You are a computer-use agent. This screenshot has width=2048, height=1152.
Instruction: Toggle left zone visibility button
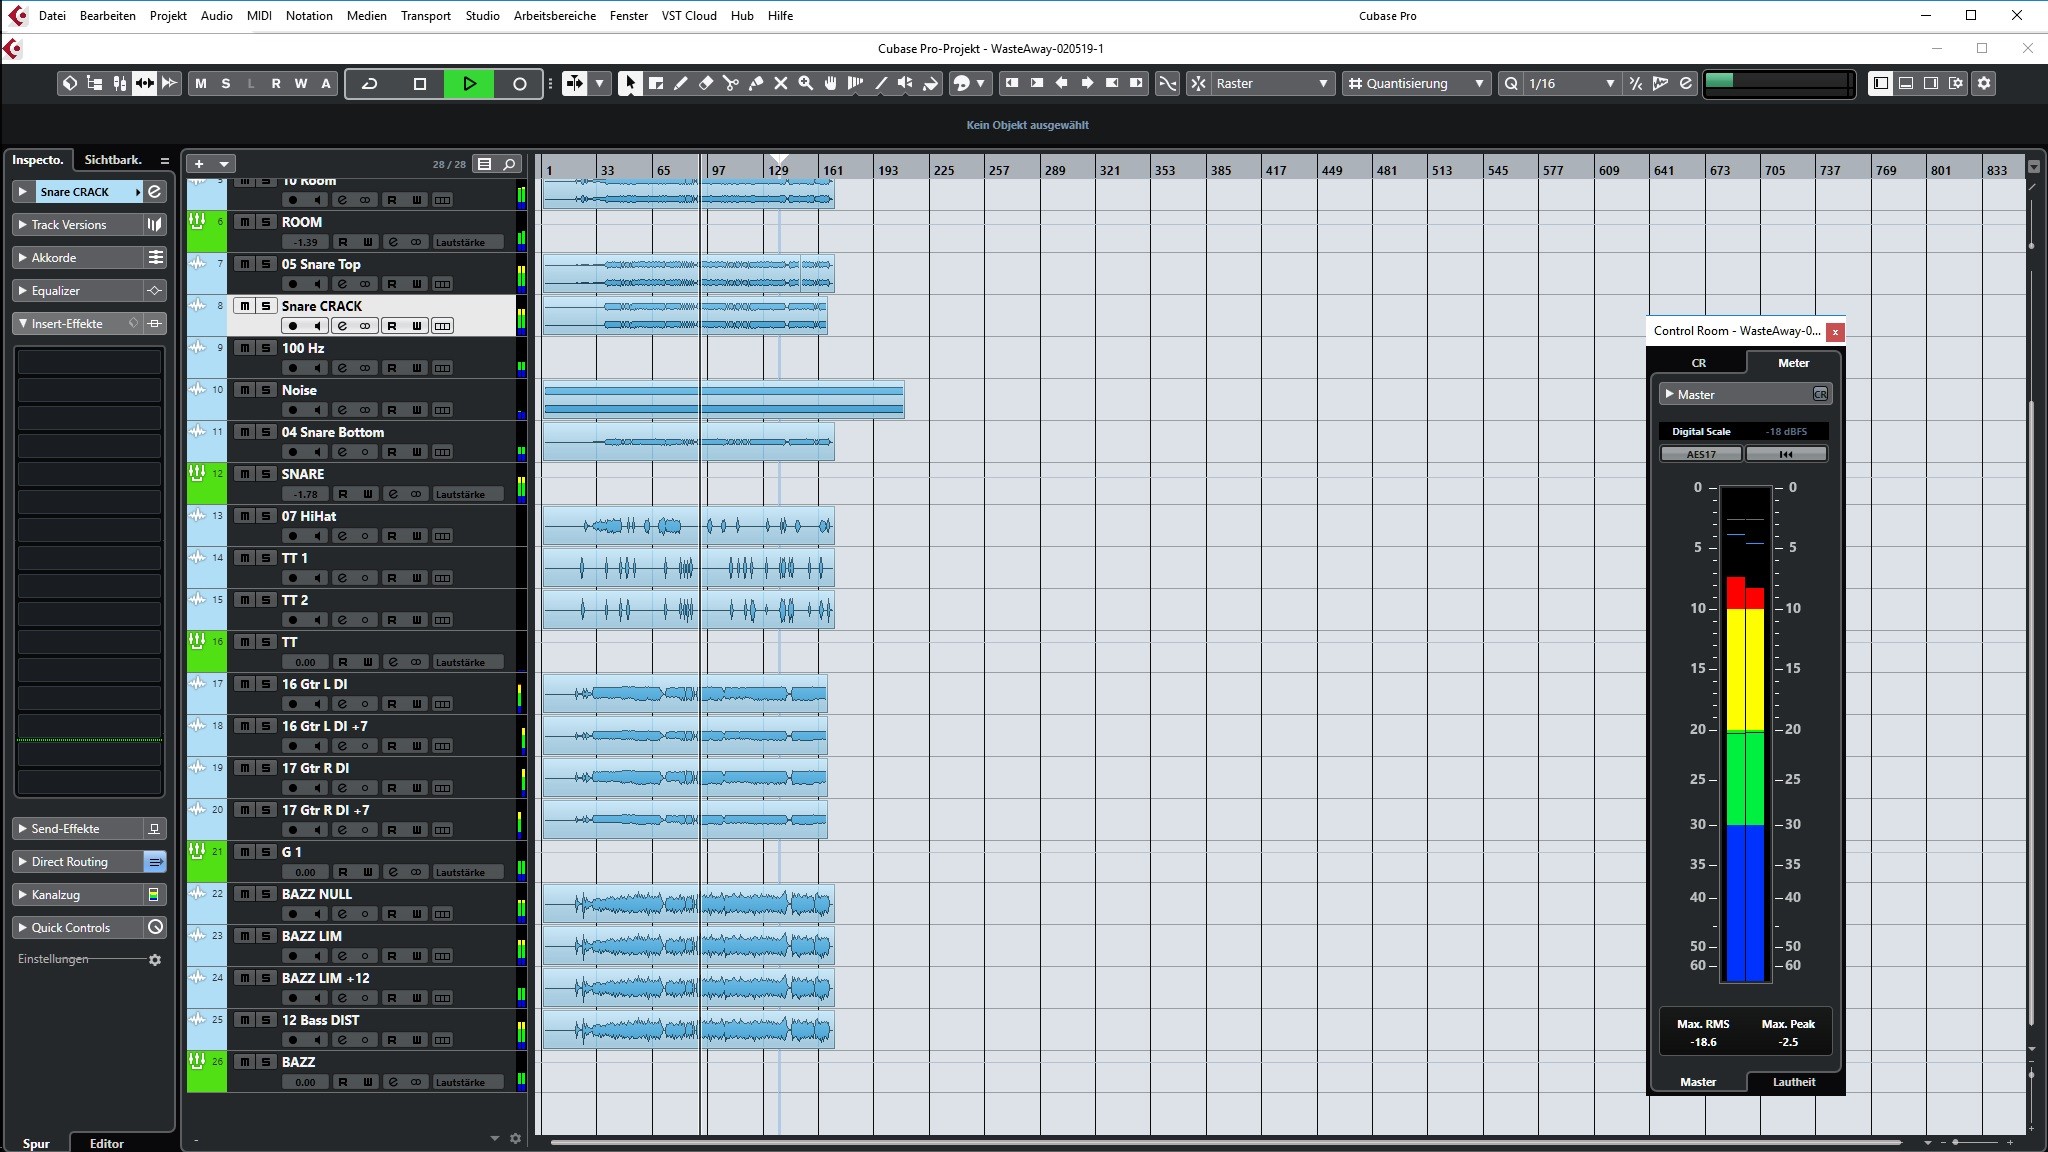point(1881,84)
